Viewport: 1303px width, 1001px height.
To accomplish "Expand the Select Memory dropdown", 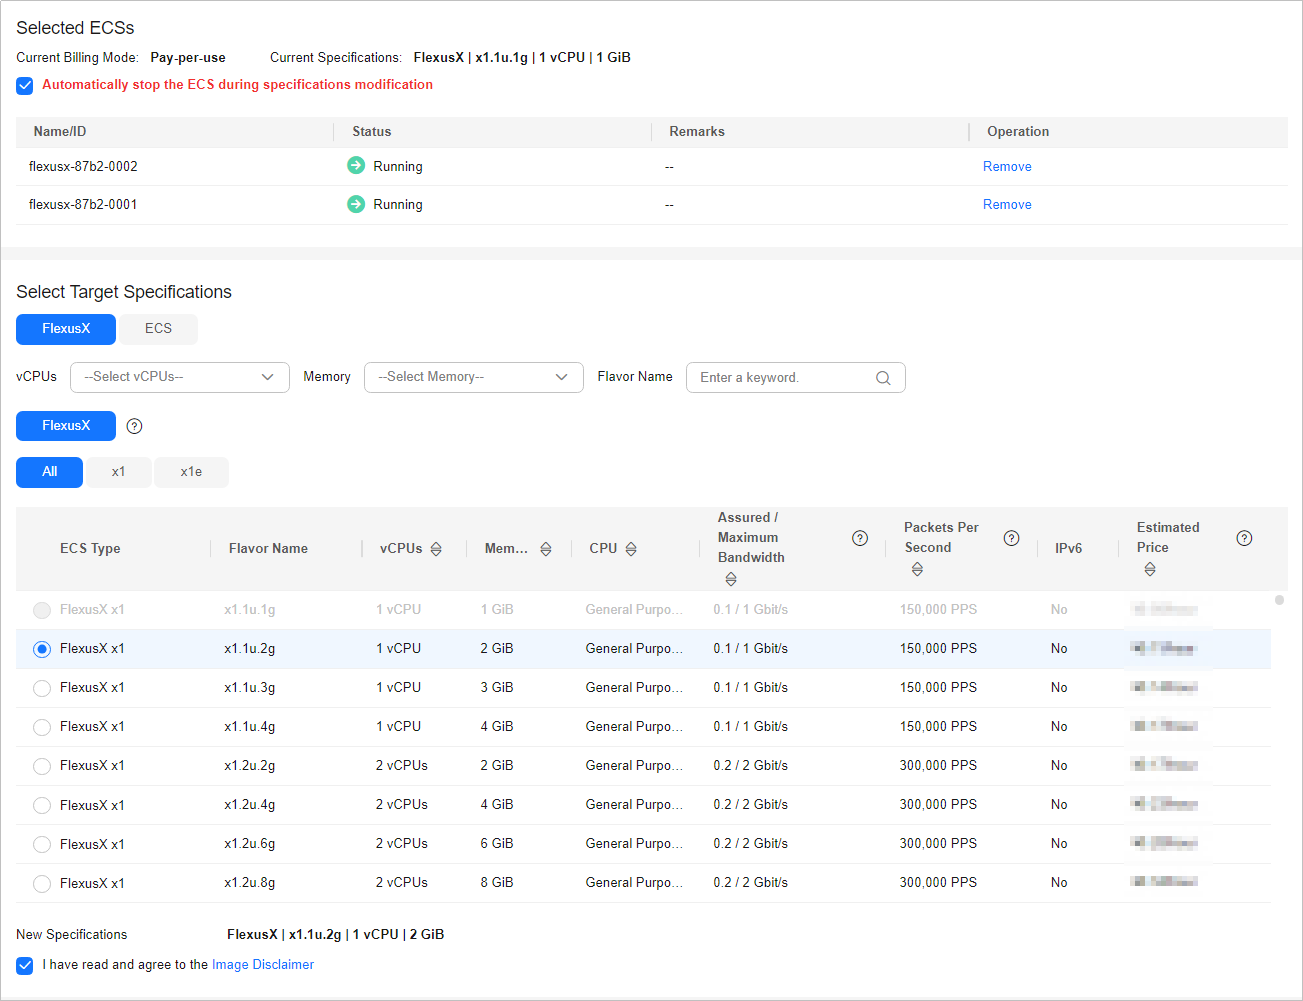I will [x=473, y=377].
